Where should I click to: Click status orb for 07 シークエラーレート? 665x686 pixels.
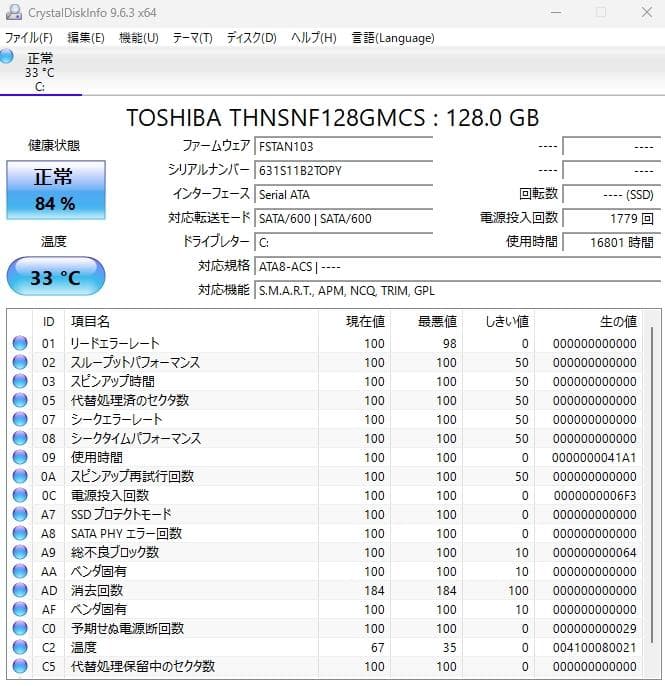20,420
